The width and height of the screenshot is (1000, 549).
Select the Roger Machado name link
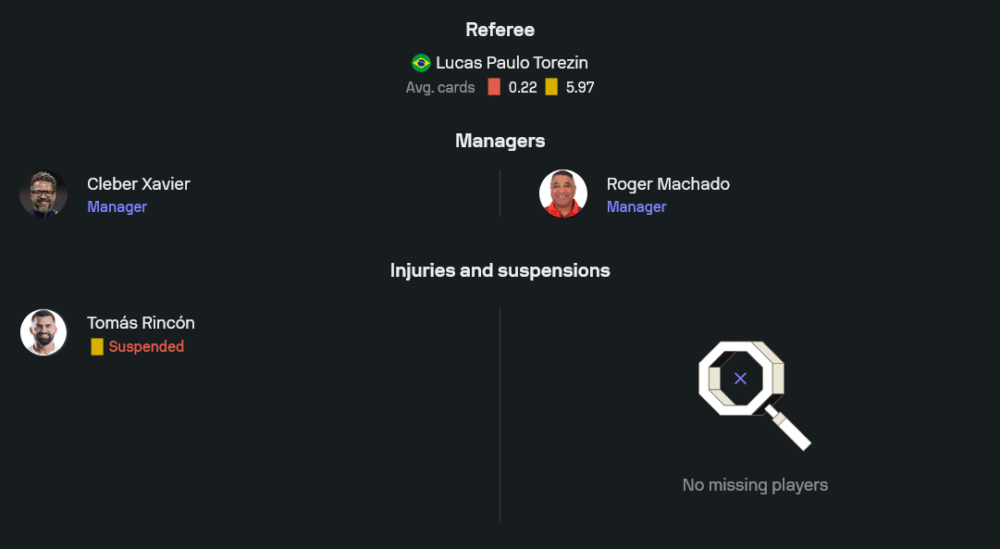pyautogui.click(x=668, y=184)
